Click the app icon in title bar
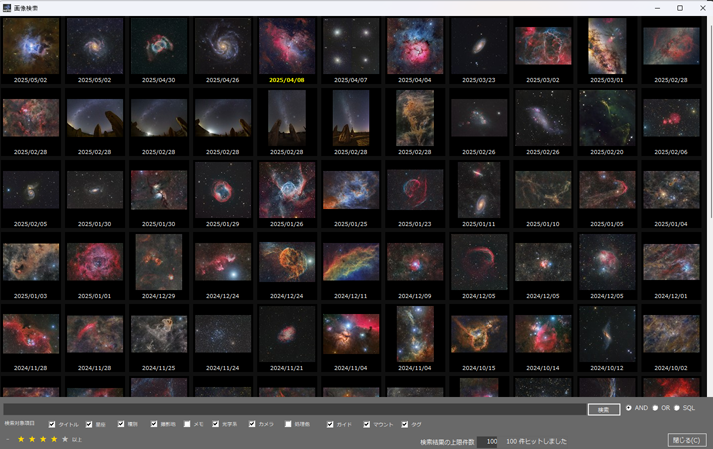The width and height of the screenshot is (713, 449). pos(8,8)
